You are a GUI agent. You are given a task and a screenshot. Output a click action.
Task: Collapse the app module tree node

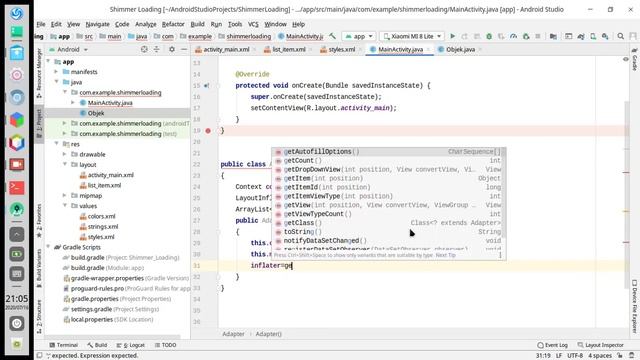(49, 62)
